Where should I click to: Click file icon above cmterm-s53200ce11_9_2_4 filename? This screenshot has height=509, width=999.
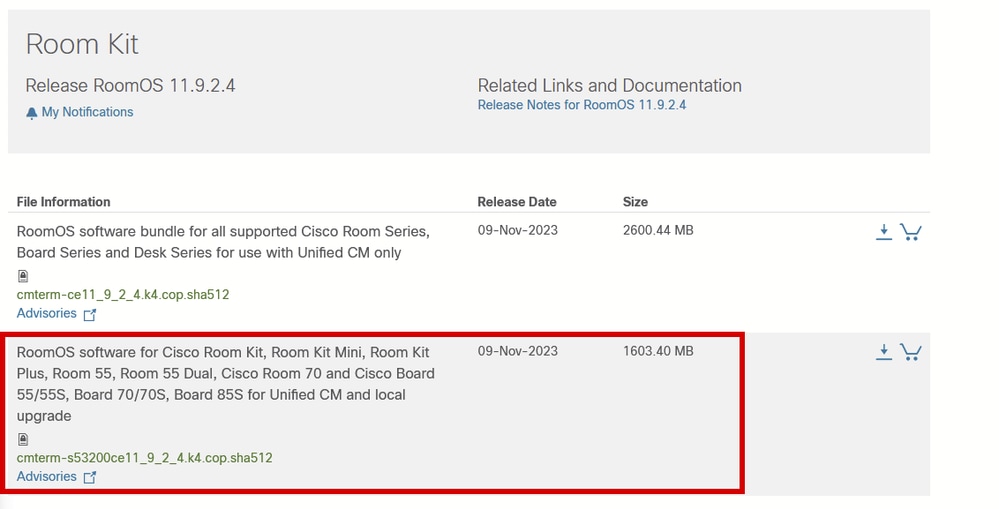coord(23,439)
